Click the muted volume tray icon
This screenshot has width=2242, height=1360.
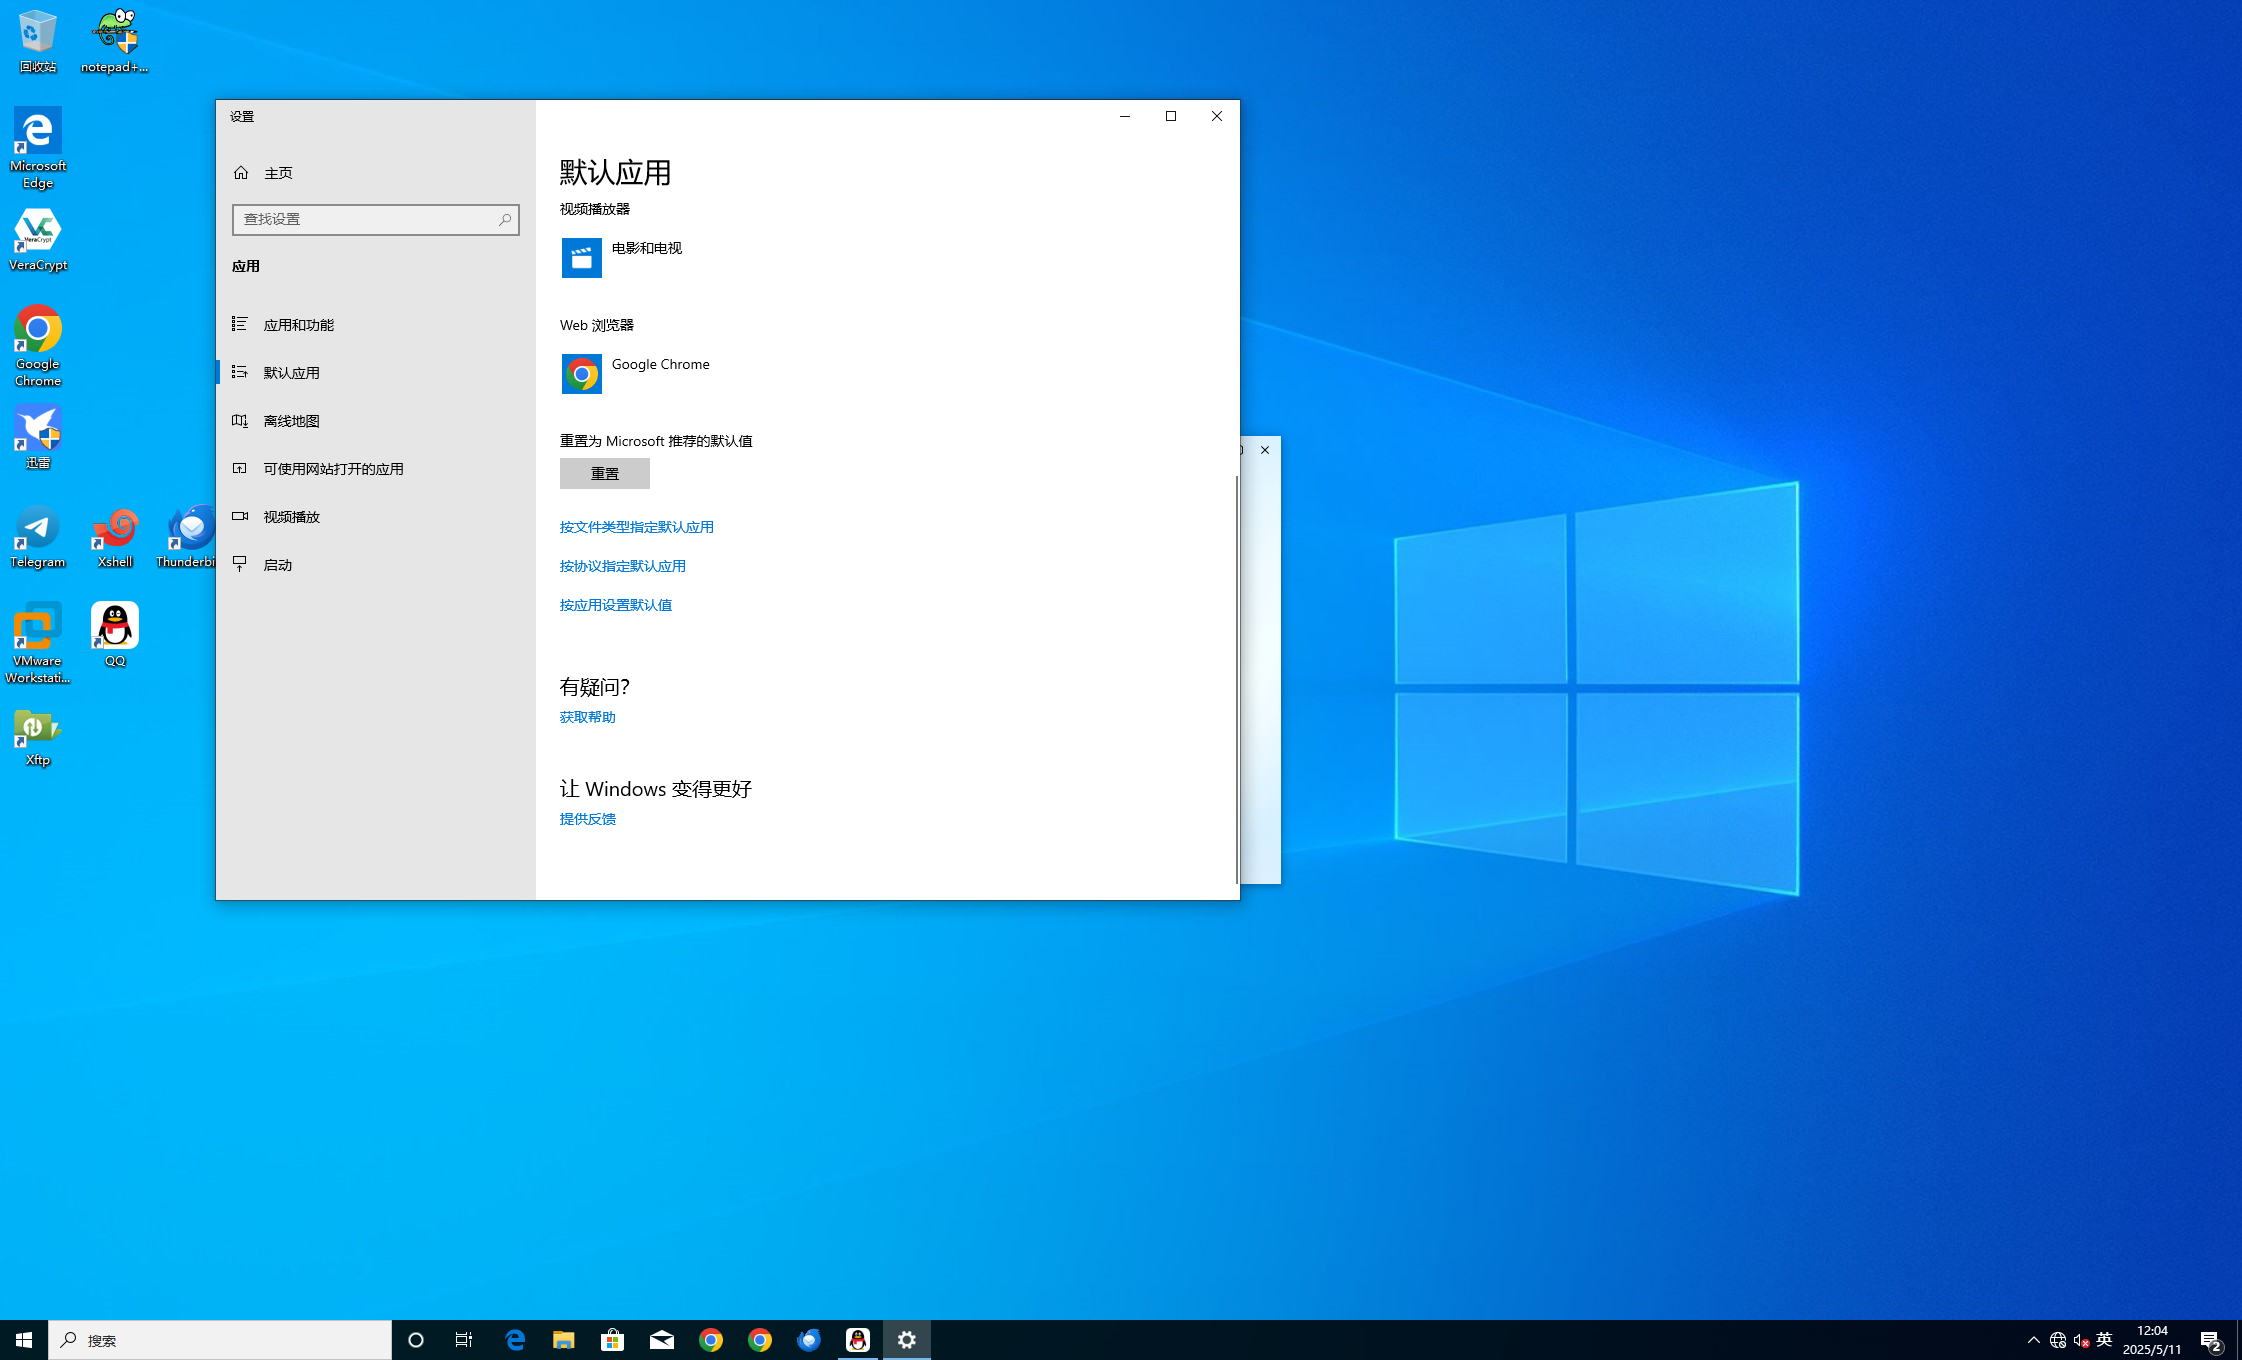coord(2081,1340)
